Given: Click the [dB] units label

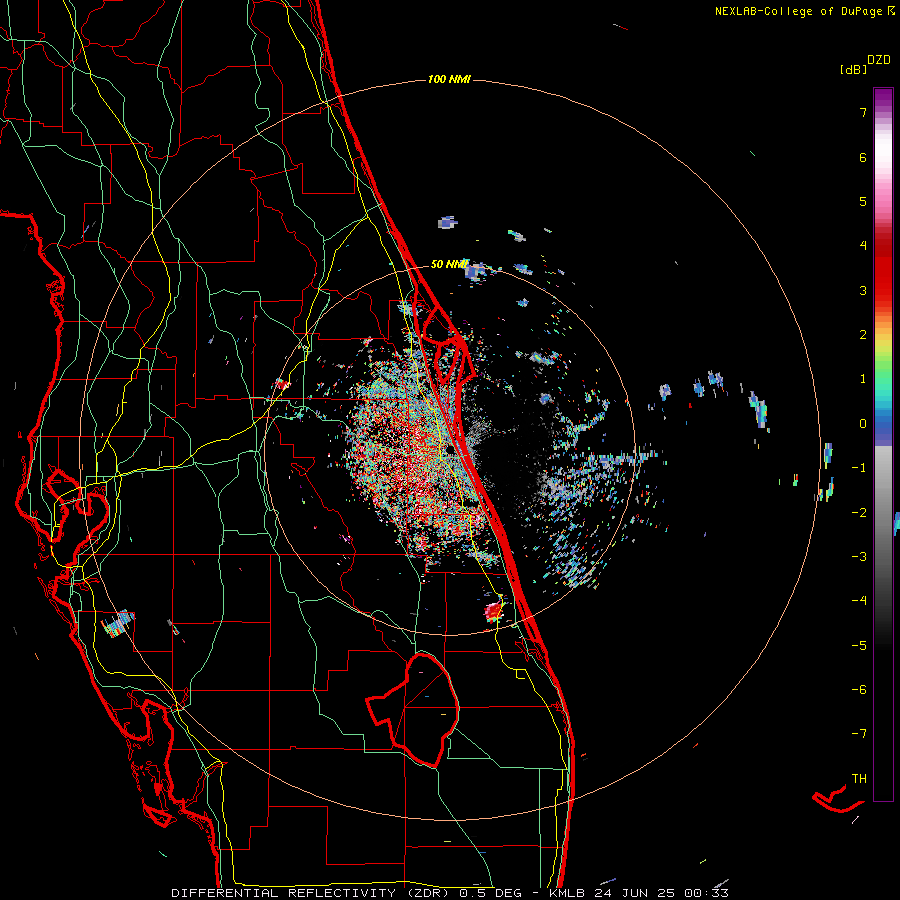Looking at the screenshot, I should [853, 69].
